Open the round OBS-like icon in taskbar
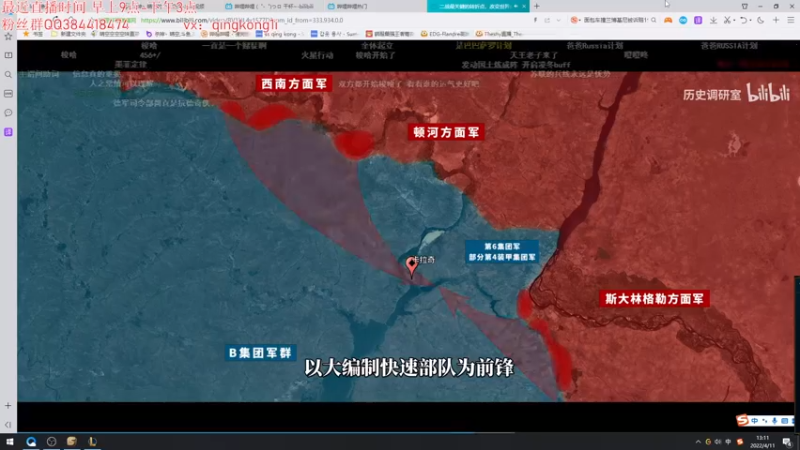Viewport: 800px width, 450px height. [x=51, y=441]
